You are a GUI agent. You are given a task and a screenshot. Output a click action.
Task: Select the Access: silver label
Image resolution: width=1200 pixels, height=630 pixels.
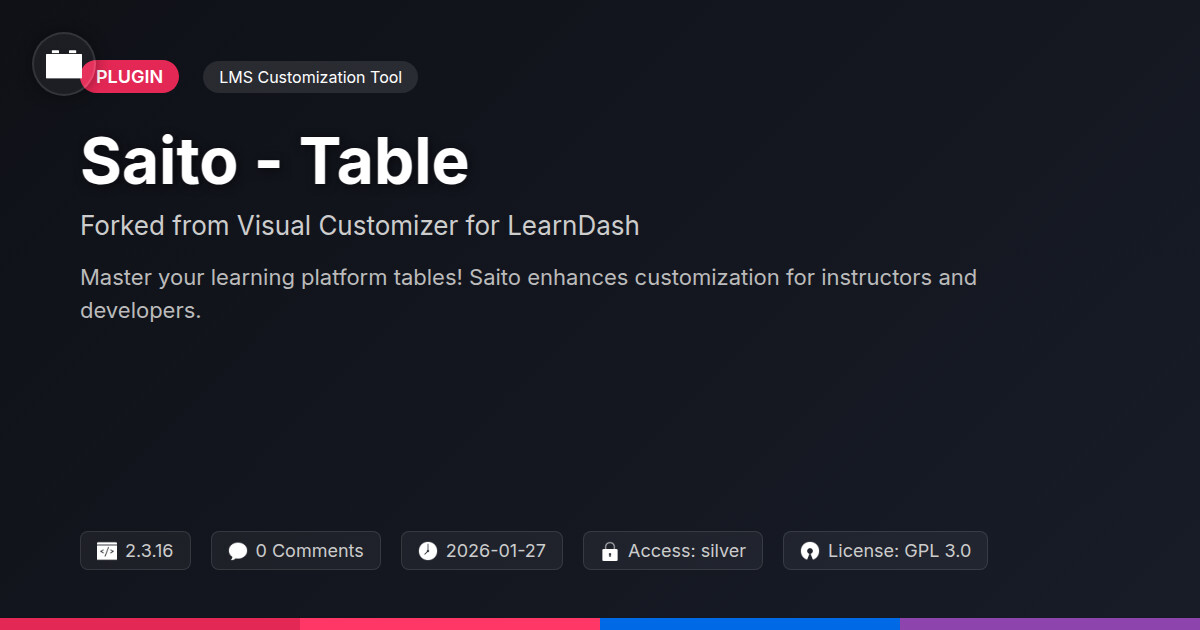click(686, 551)
